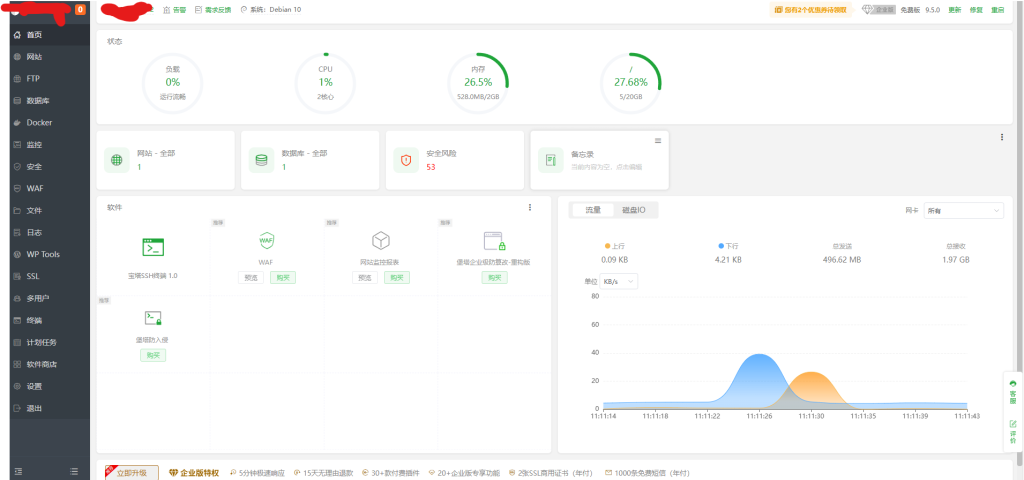This screenshot has height=480, width=1024.
Task: Click the 网站 globe icon card
Action: [118, 159]
